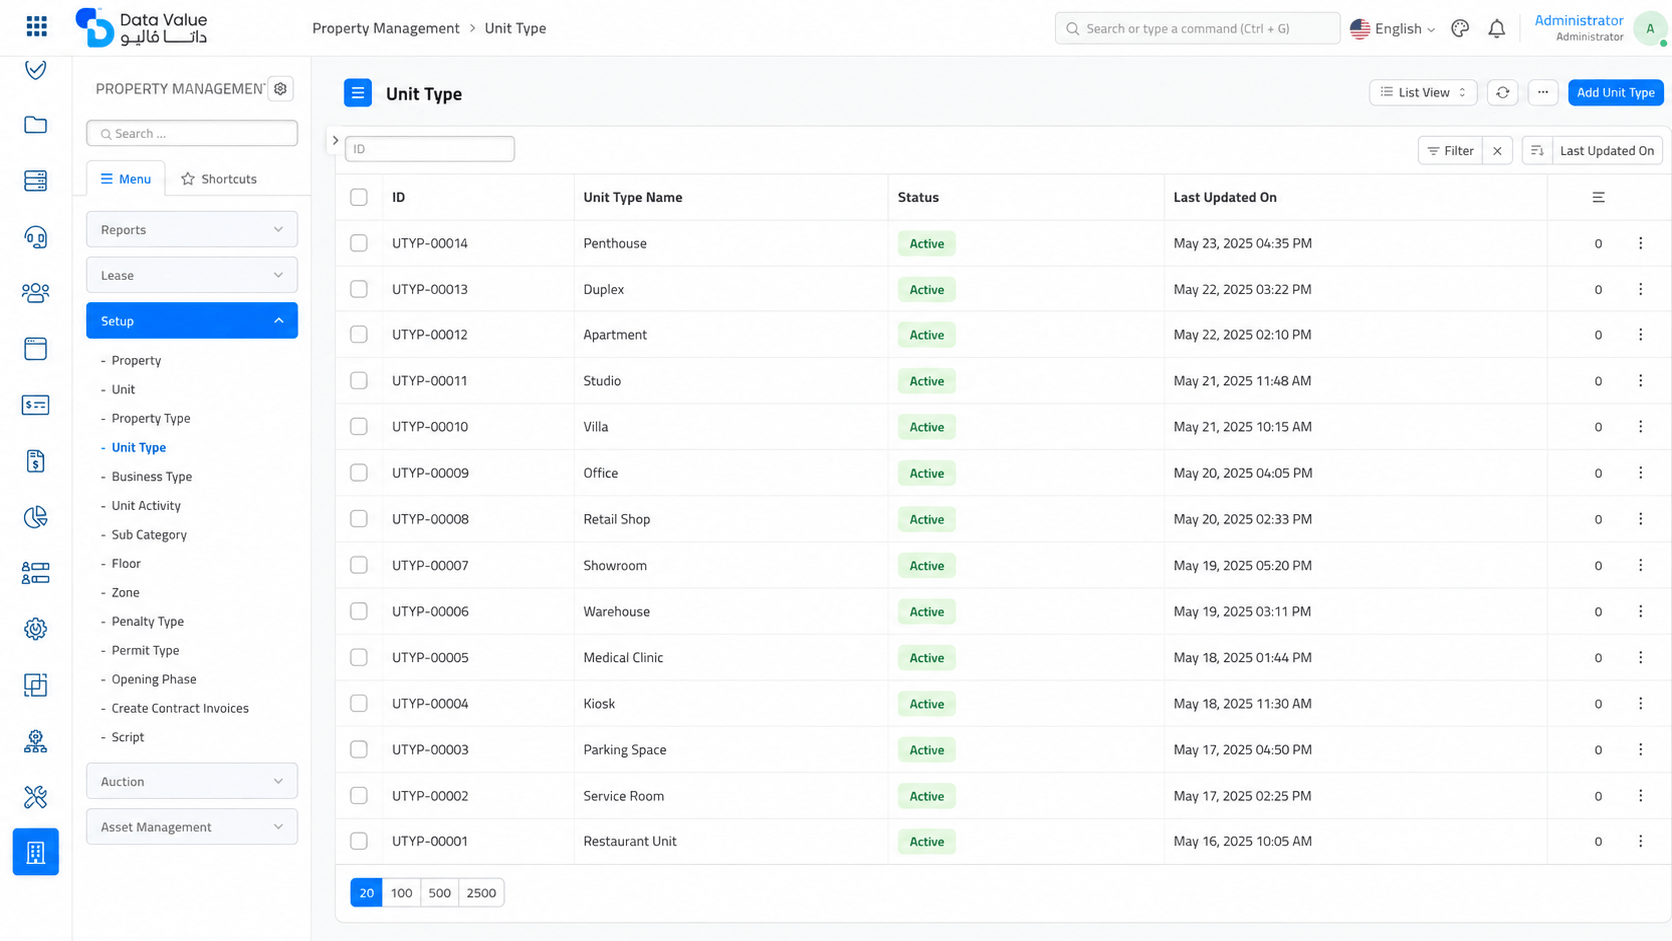The height and width of the screenshot is (941, 1672).
Task: Open the people group sidebar module
Action: click(36, 293)
